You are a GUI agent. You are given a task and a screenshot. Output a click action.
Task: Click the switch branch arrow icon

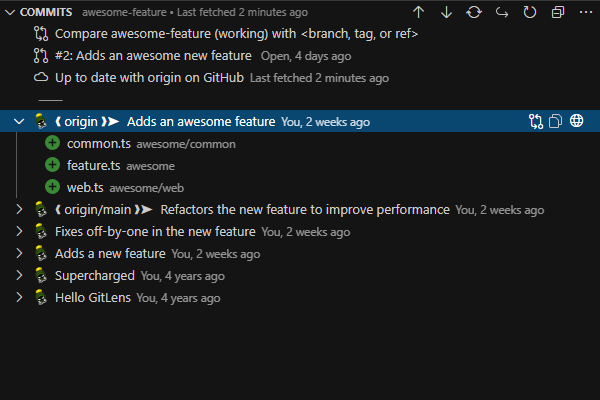(x=501, y=12)
